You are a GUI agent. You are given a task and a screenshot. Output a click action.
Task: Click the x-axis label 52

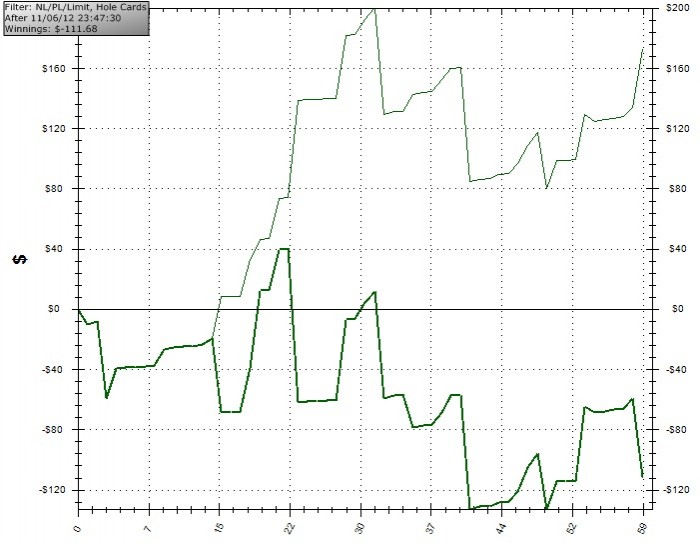point(573,527)
